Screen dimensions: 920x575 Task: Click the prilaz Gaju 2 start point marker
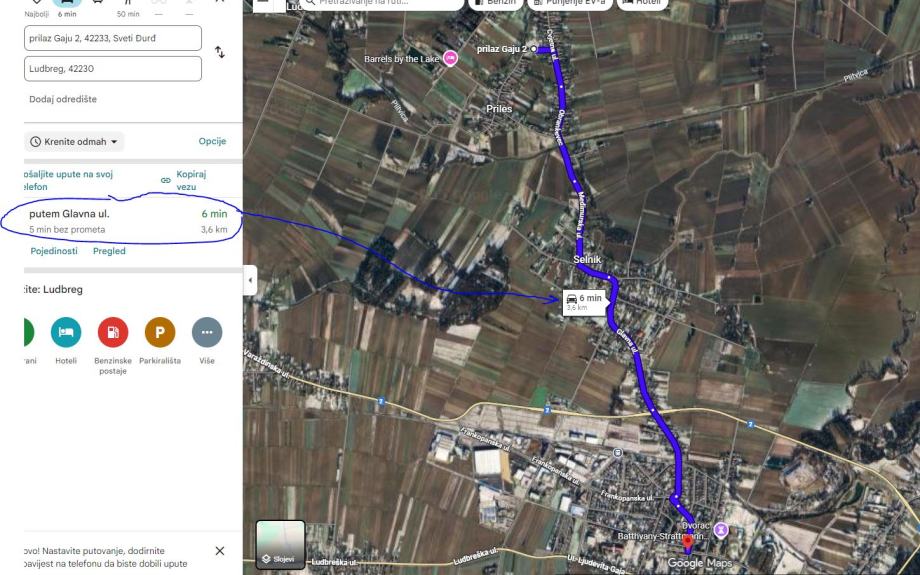click(x=534, y=49)
